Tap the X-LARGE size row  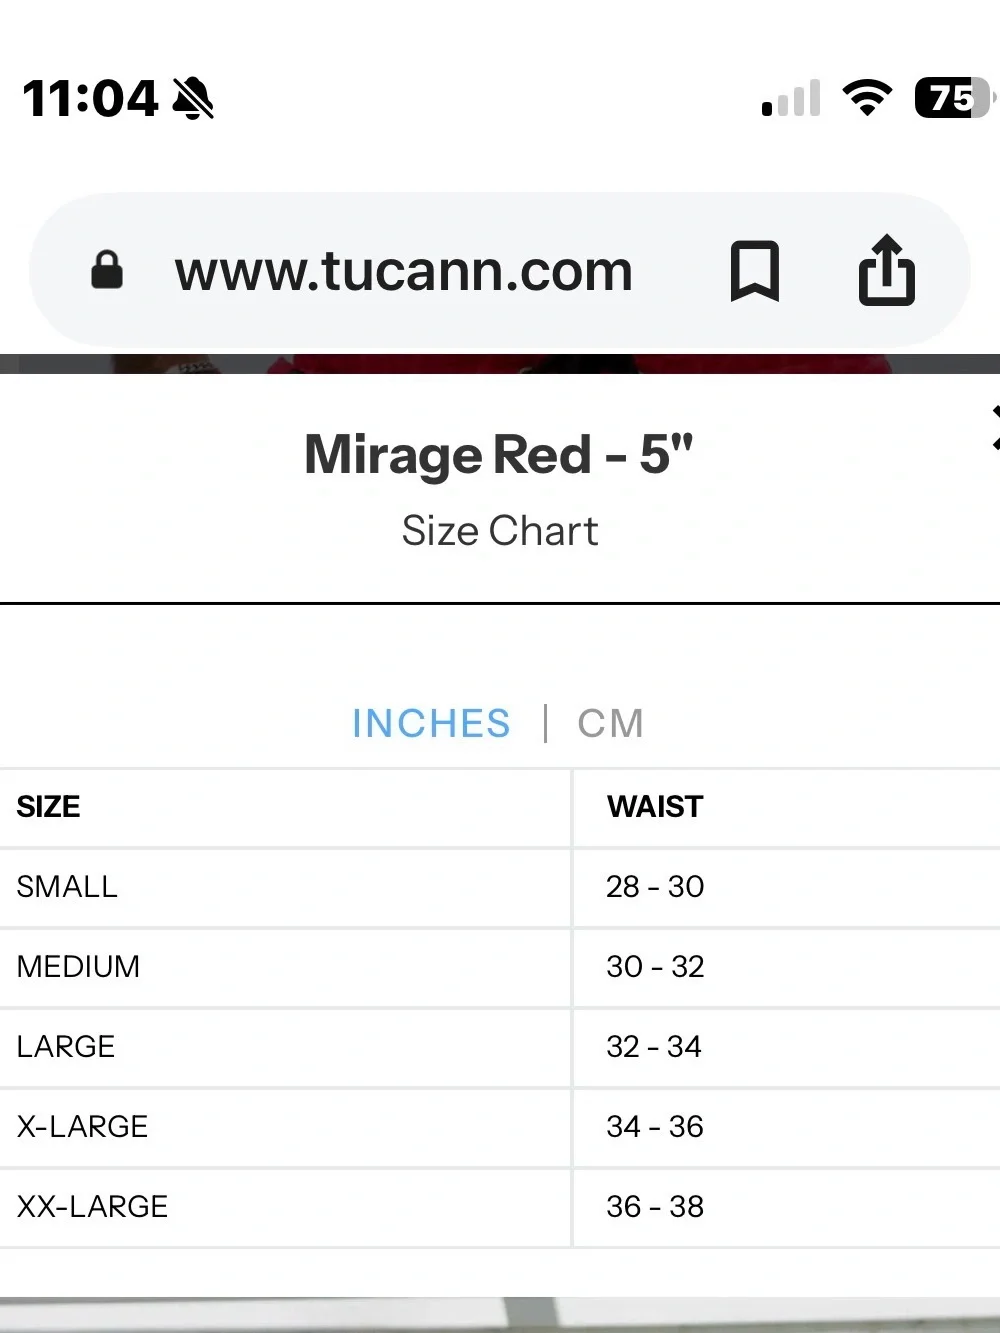[500, 1127]
